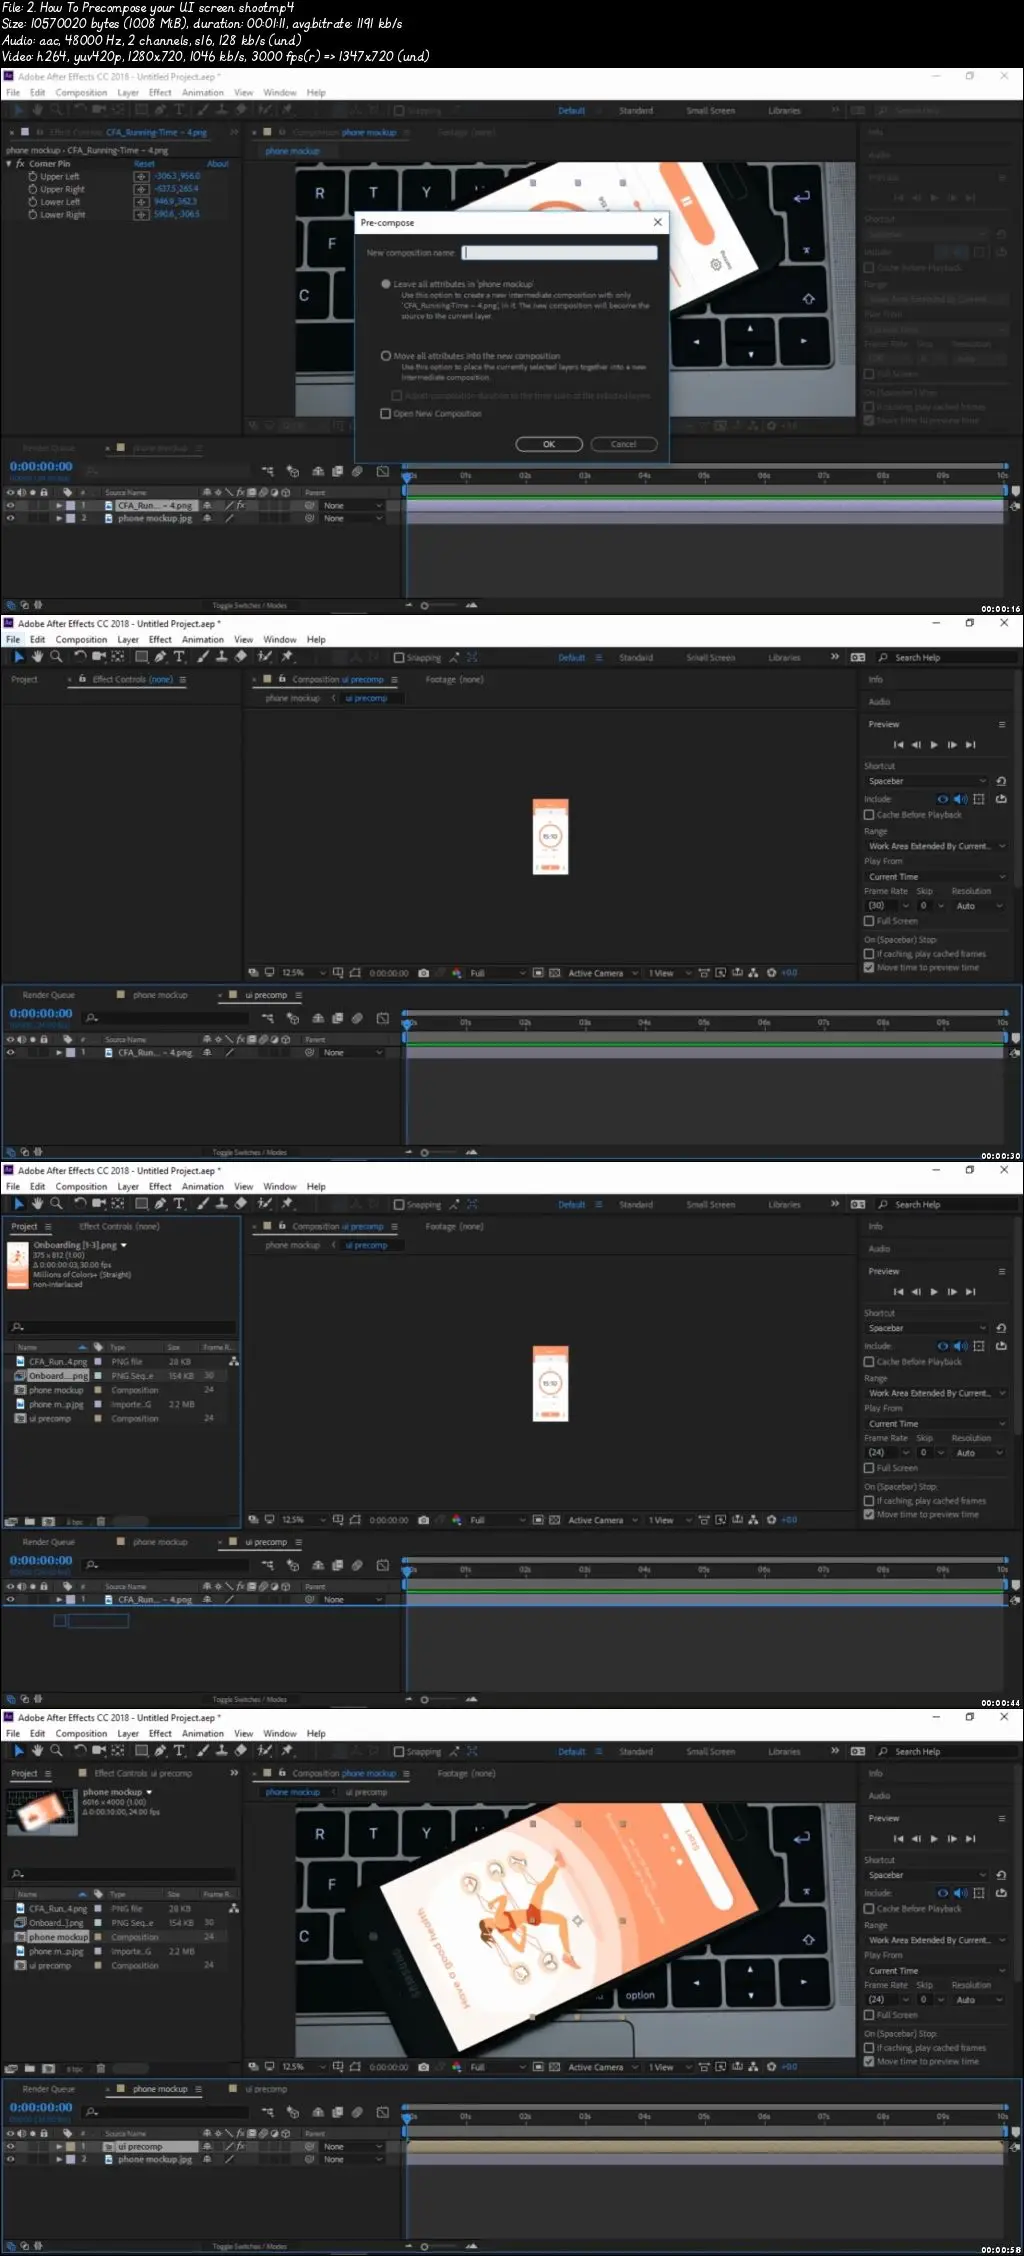Close the Pre-compose dialog with the X
The width and height of the screenshot is (1024, 2256).
click(657, 222)
